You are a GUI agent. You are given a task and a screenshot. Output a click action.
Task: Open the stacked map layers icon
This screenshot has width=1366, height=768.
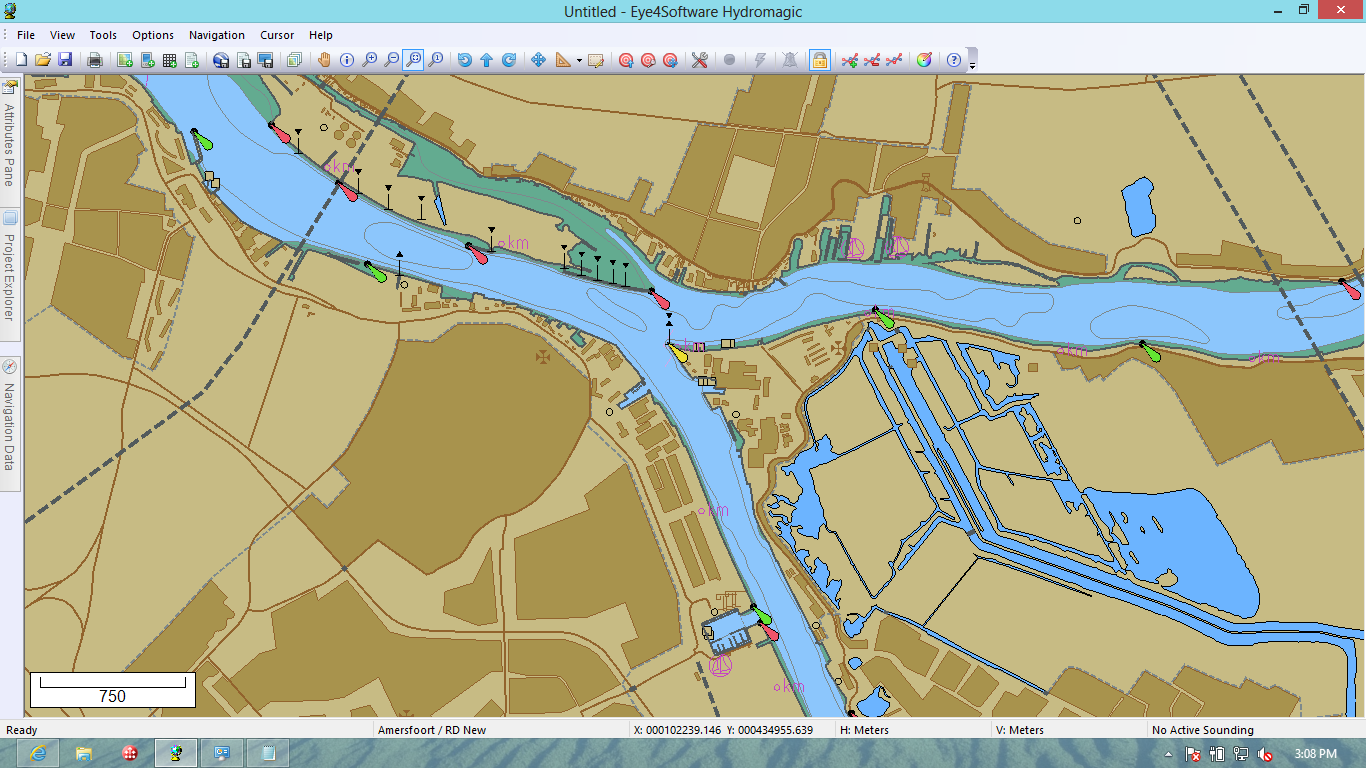click(294, 60)
